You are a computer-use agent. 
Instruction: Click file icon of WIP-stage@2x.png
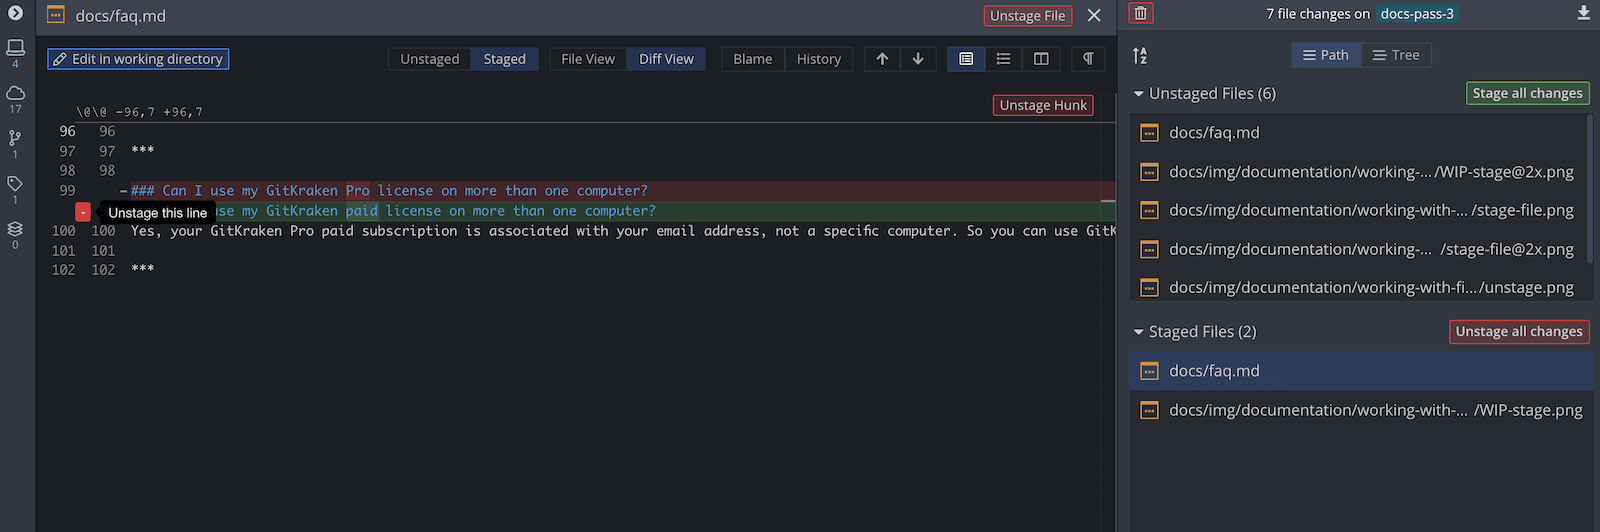[x=1150, y=172]
